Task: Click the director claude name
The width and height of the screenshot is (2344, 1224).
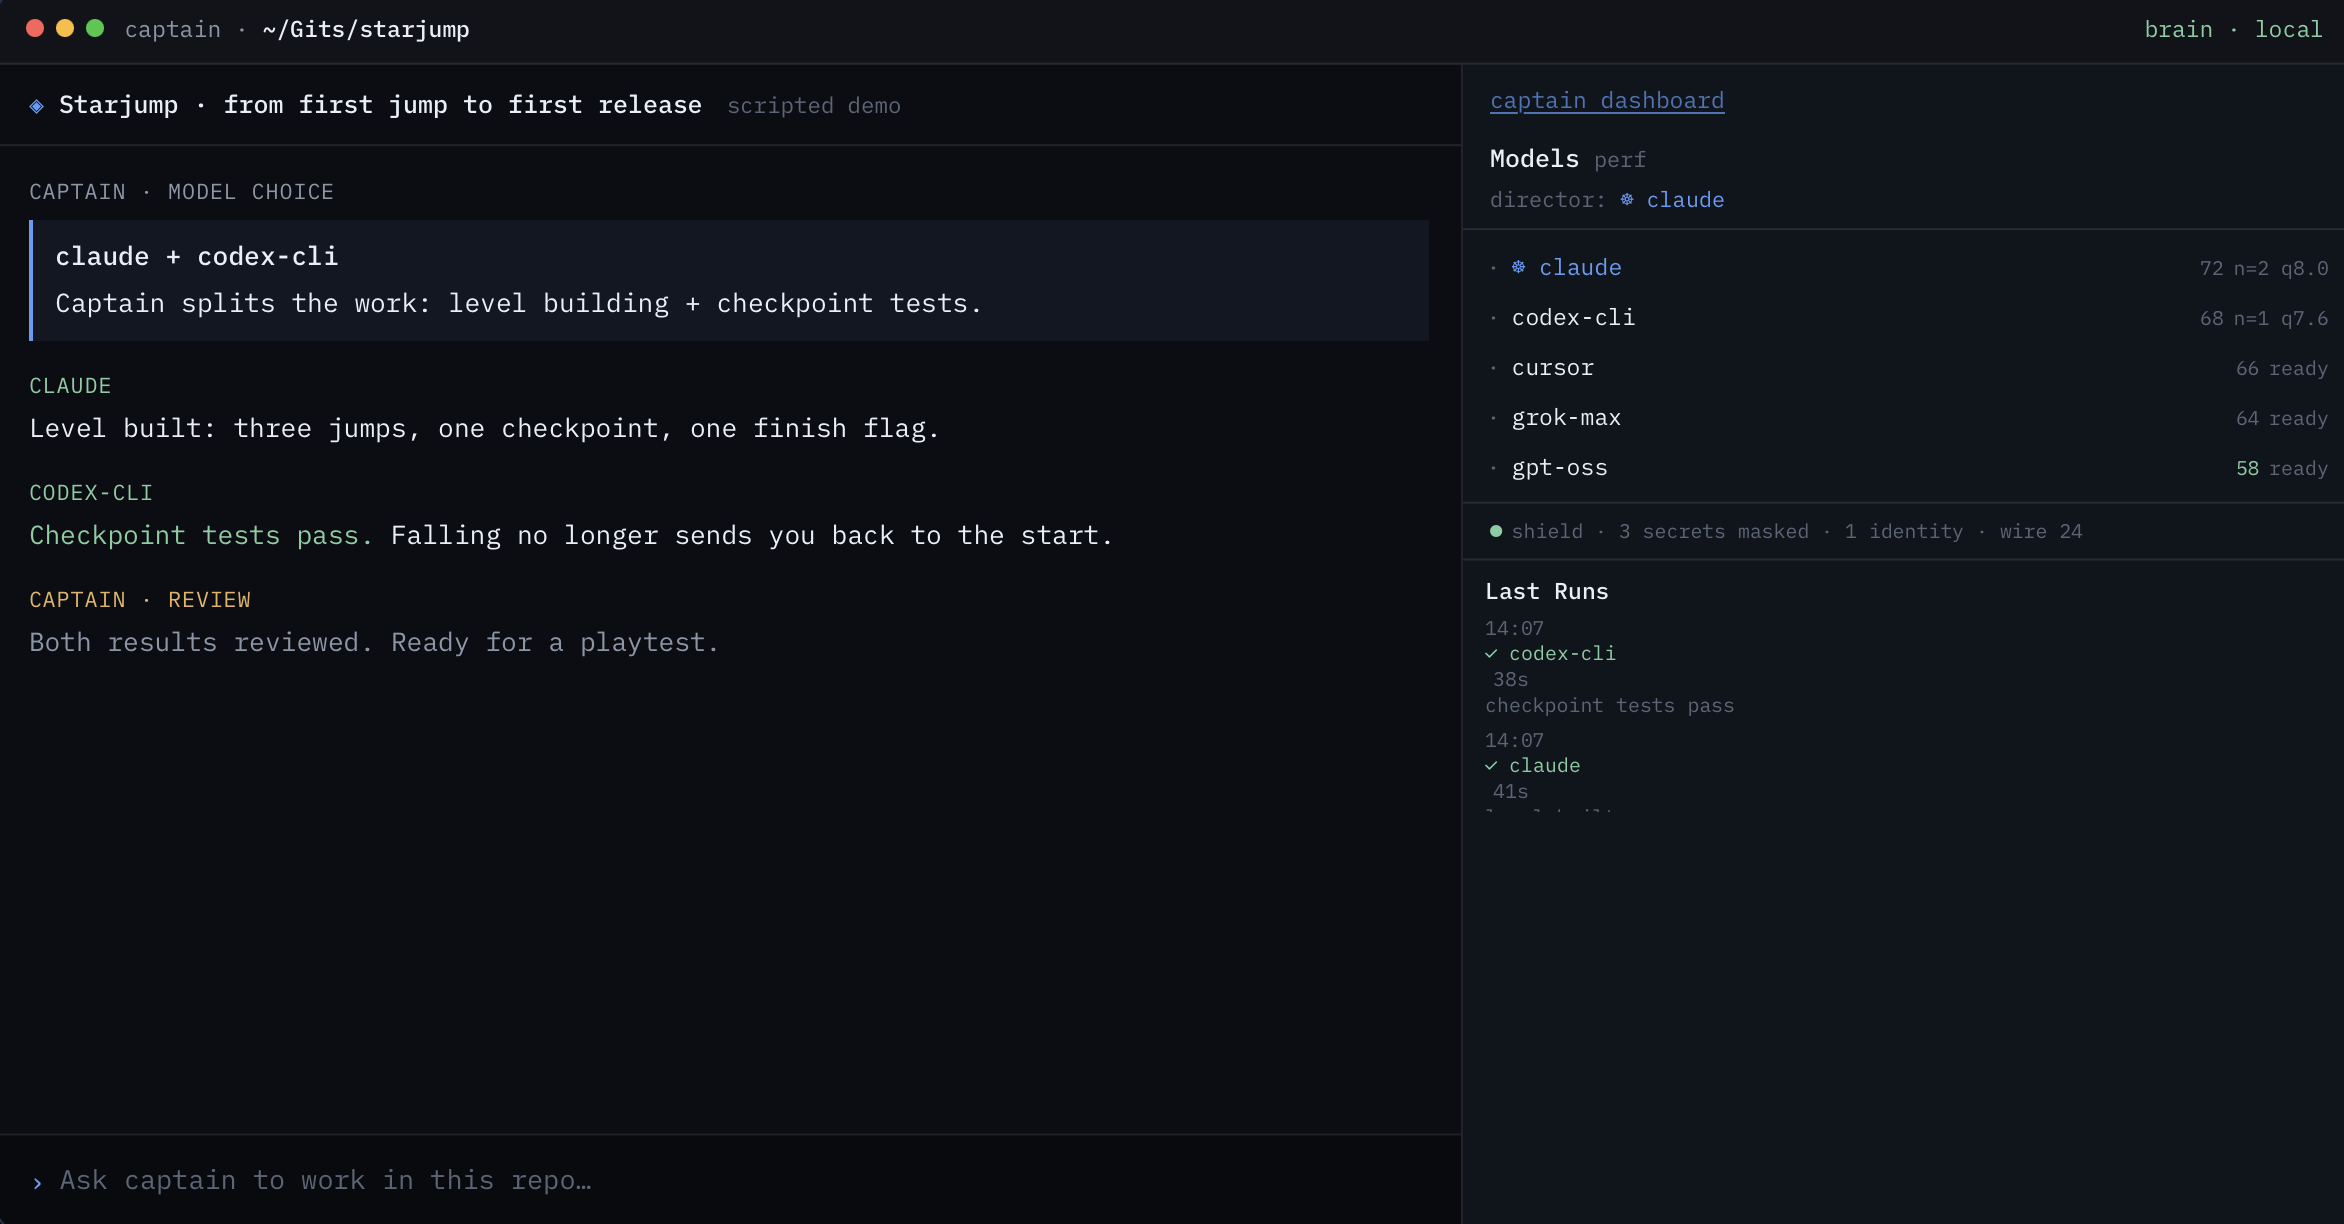Action: tap(1685, 200)
